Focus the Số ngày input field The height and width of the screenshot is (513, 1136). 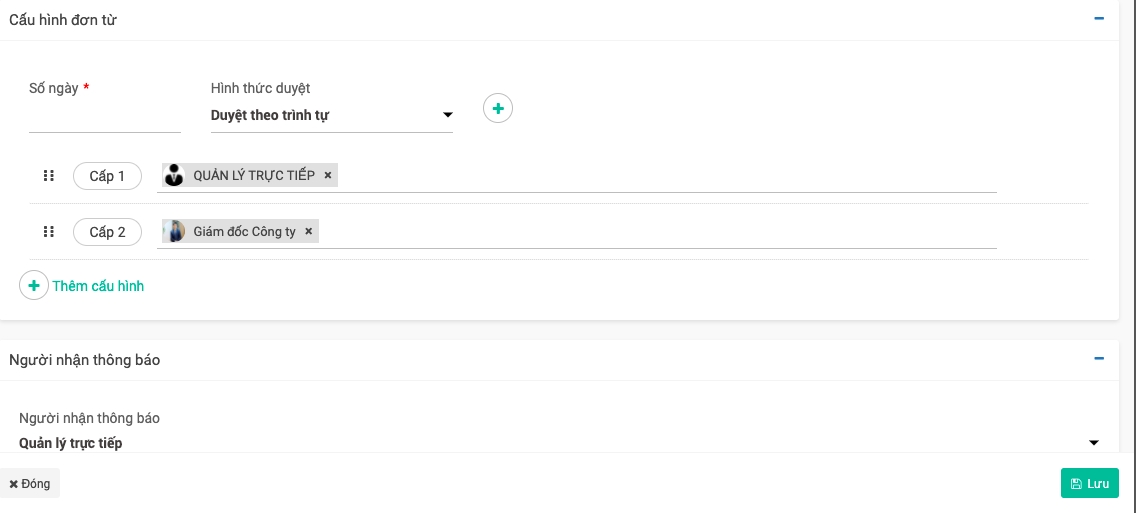[105, 118]
